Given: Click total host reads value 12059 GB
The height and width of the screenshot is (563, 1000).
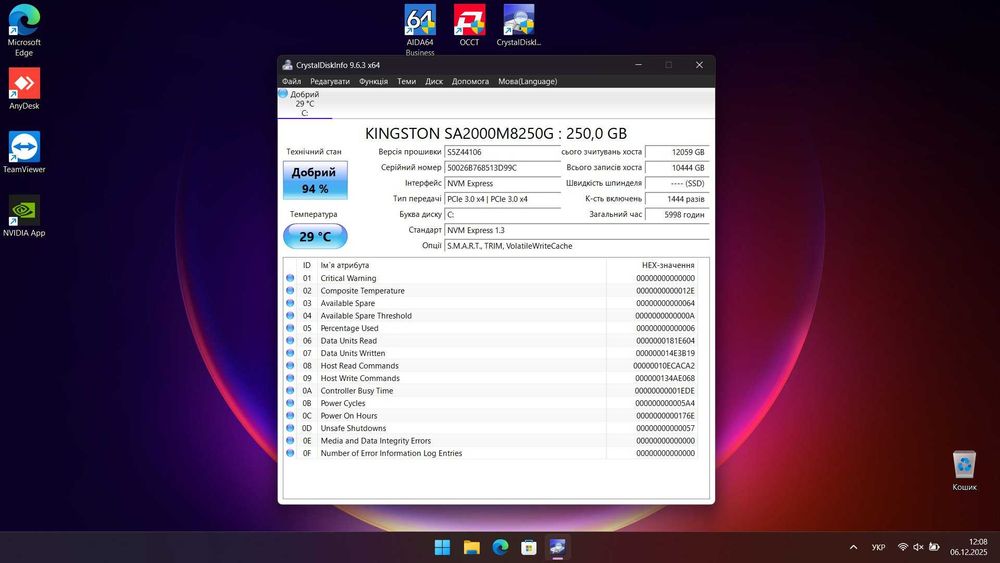Looking at the screenshot, I should (677, 152).
